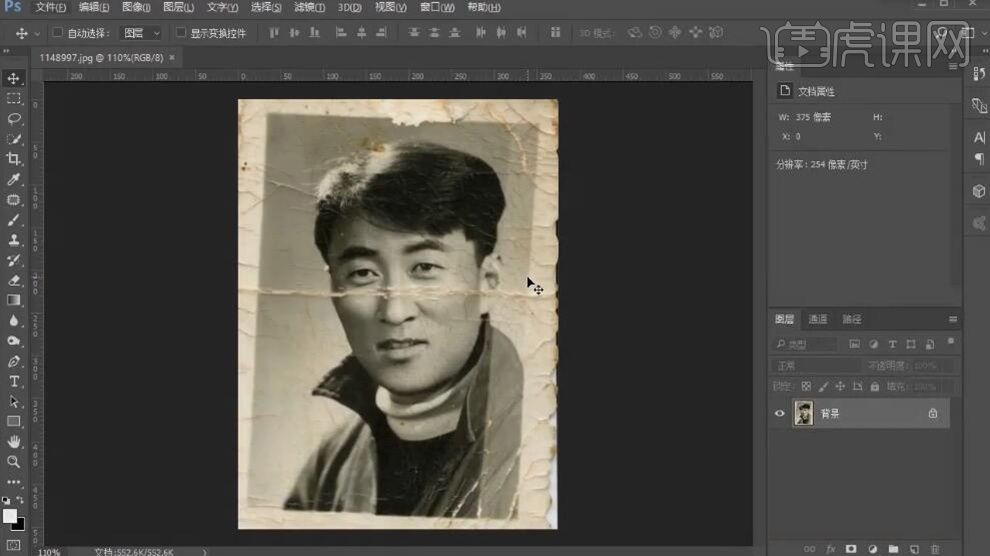
Task: Select the Pen tool
Action: (13, 361)
